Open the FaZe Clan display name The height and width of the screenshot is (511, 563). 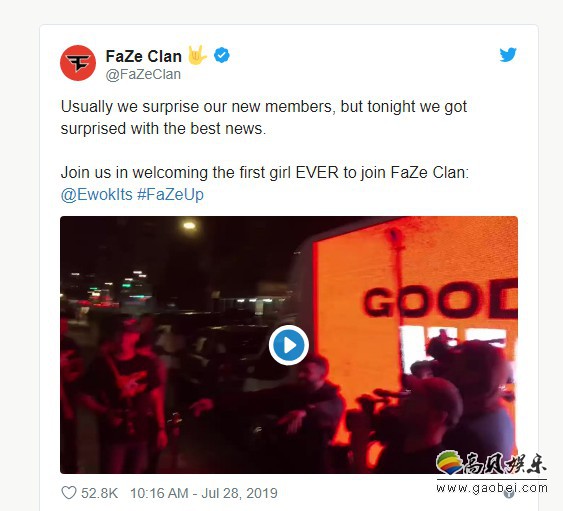pos(144,56)
